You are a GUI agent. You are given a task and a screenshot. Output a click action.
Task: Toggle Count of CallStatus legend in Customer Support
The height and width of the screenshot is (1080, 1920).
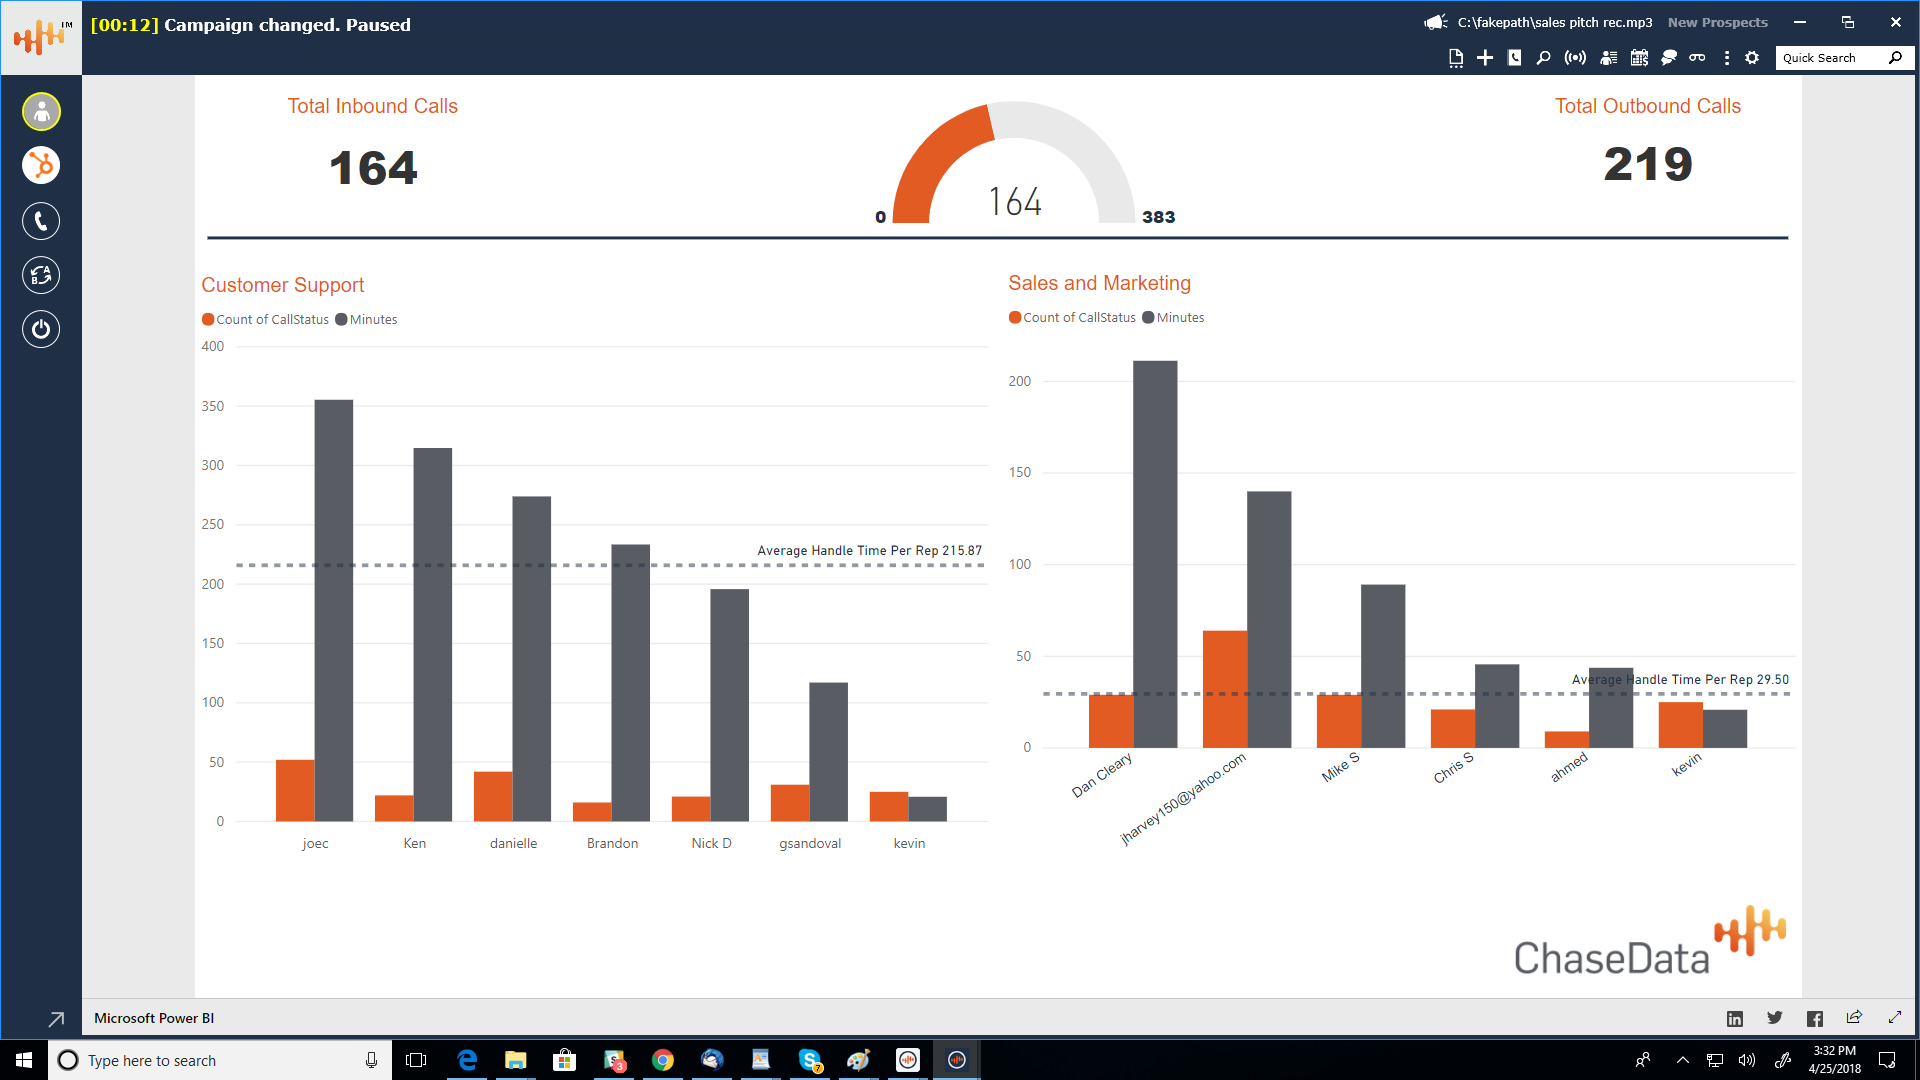coord(265,320)
